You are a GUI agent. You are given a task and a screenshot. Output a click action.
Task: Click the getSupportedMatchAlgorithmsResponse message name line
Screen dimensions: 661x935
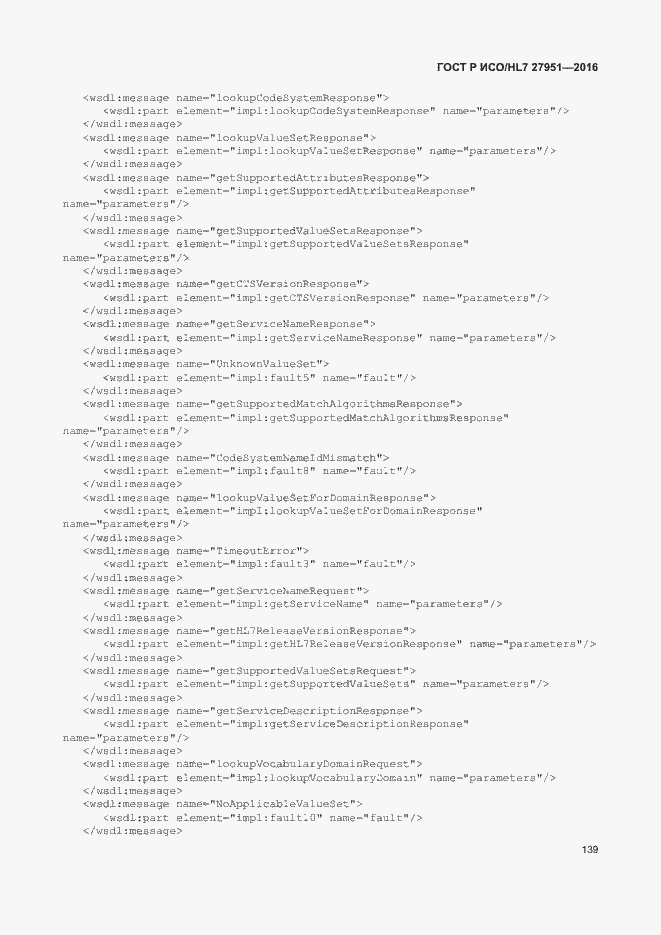(272, 404)
